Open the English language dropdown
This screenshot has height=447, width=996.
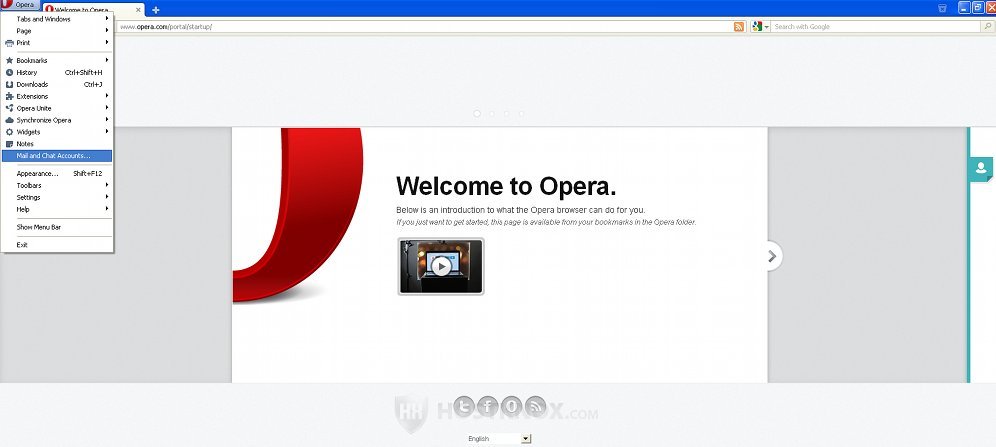click(x=499, y=439)
